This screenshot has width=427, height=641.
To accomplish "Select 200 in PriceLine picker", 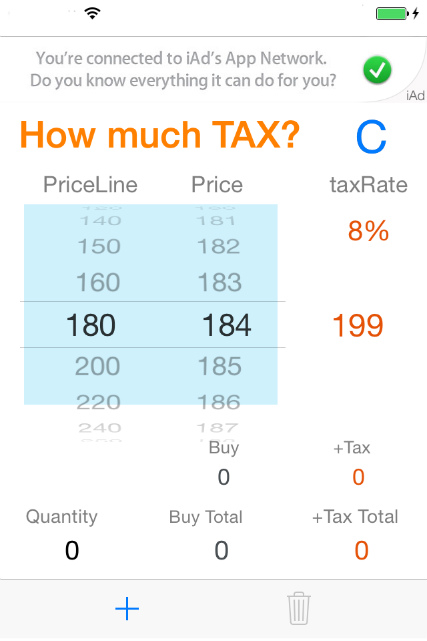I will (x=97, y=366).
